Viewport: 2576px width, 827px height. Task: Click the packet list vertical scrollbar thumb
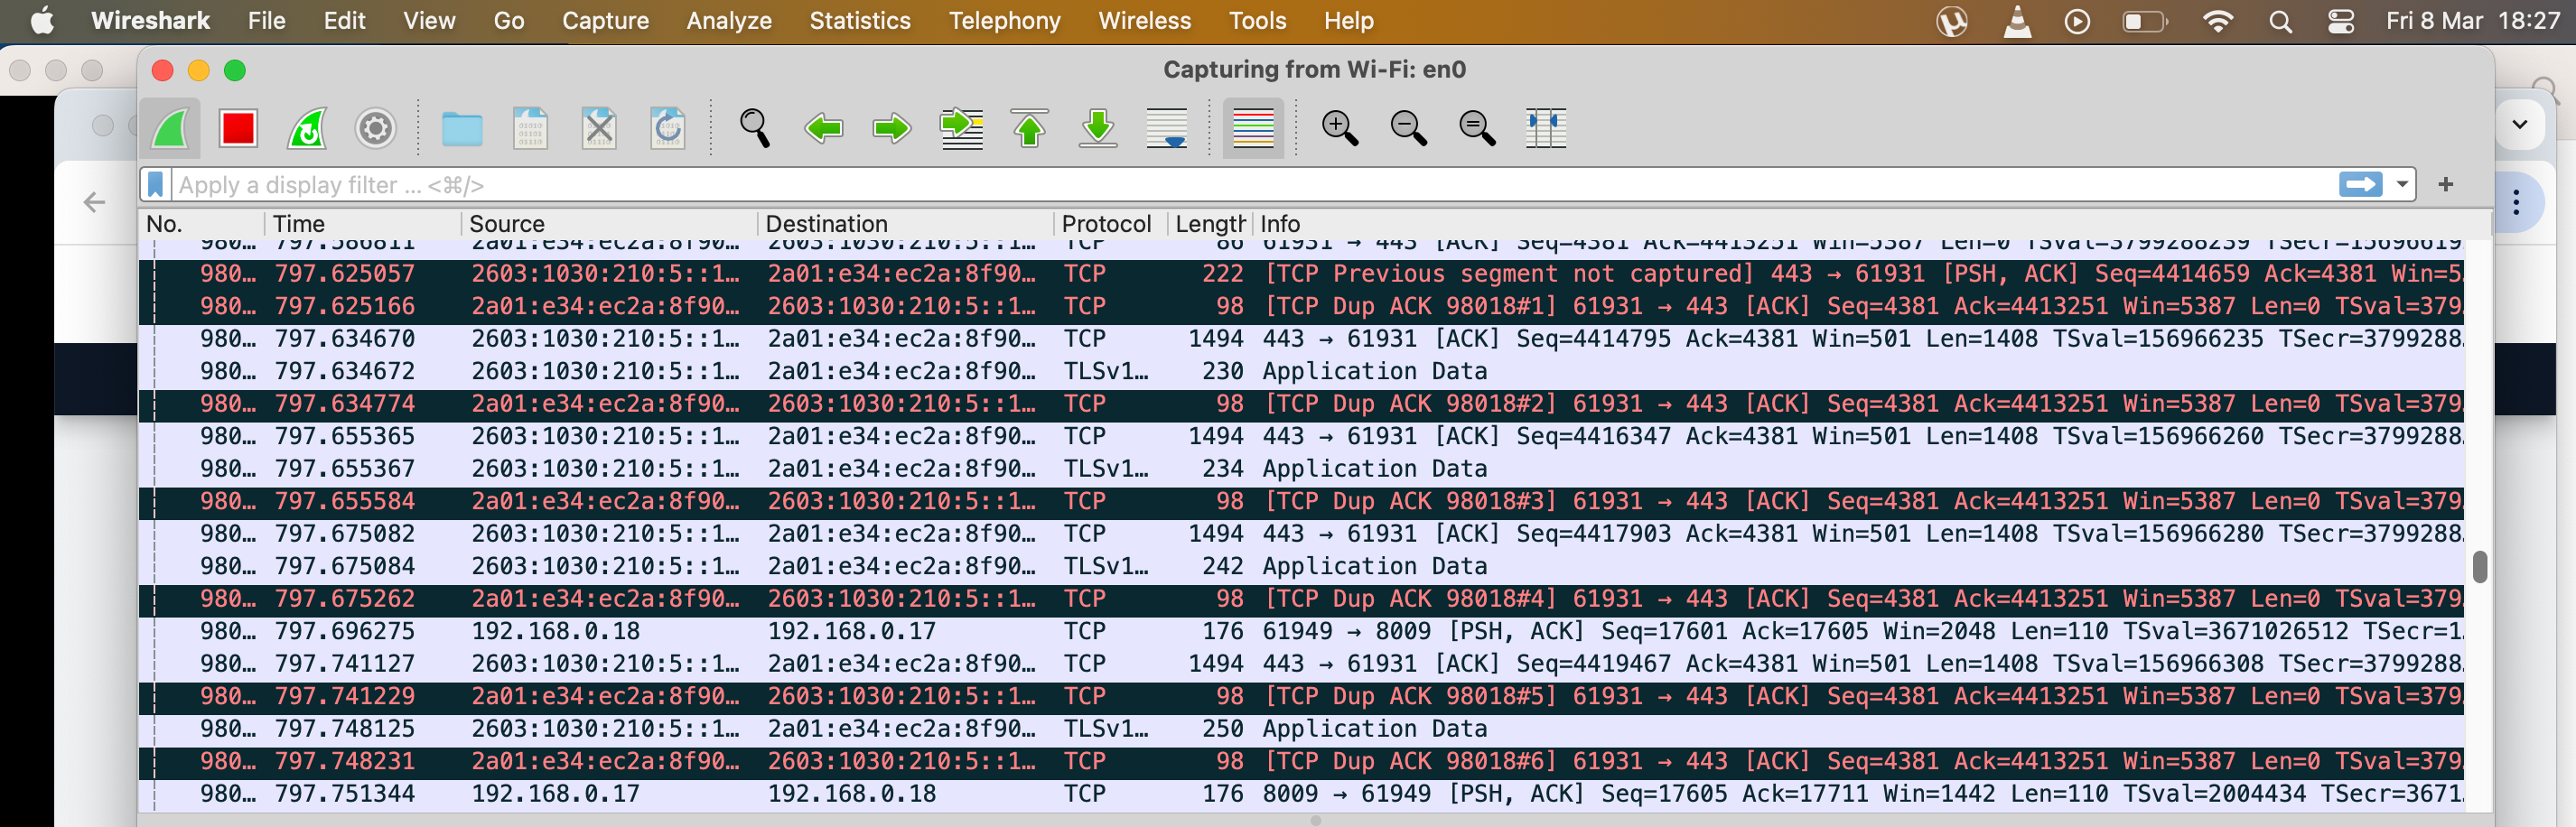click(2479, 566)
